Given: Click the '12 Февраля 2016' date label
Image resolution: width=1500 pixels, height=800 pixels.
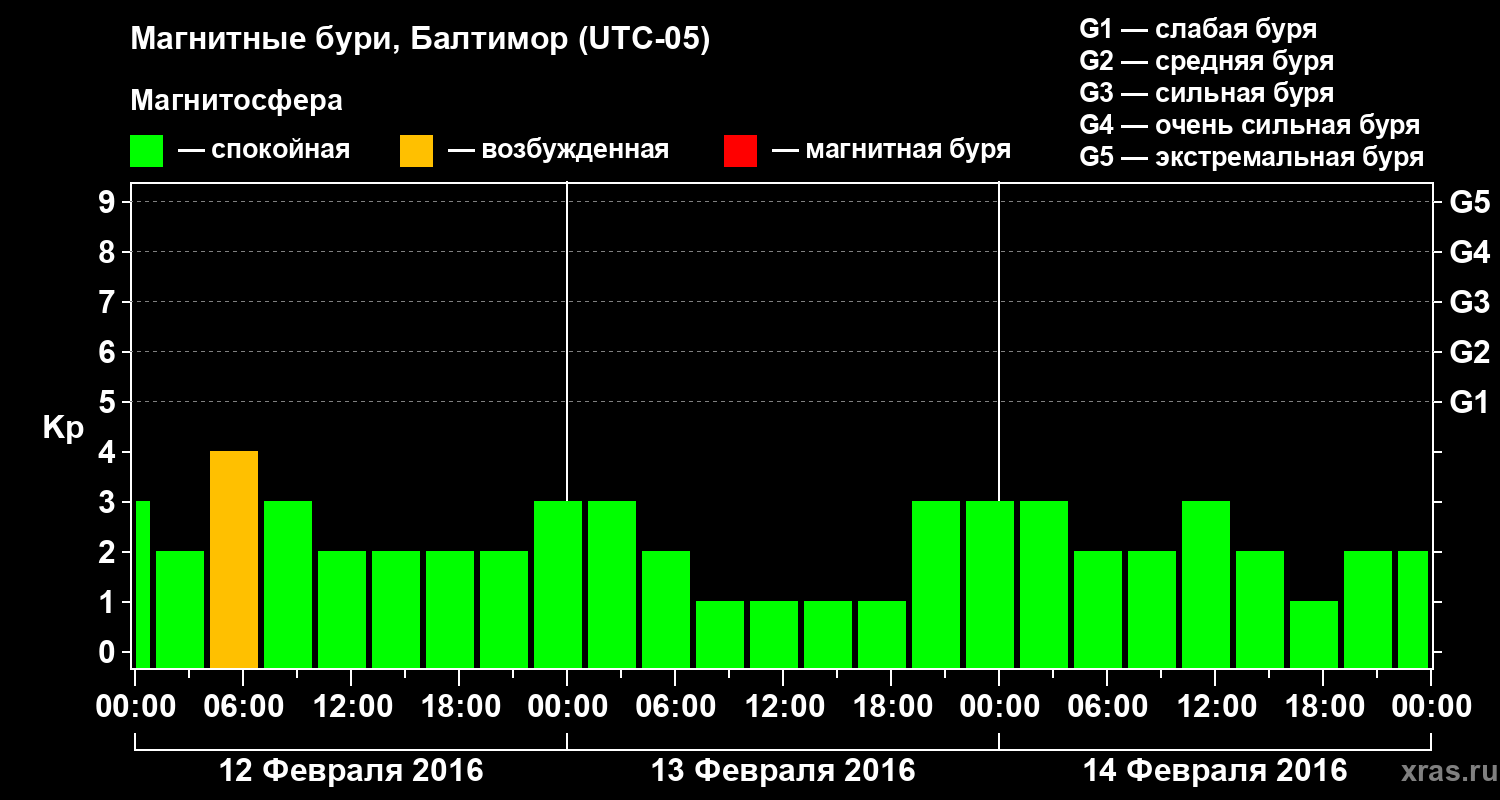Looking at the screenshot, I should click(x=351, y=771).
